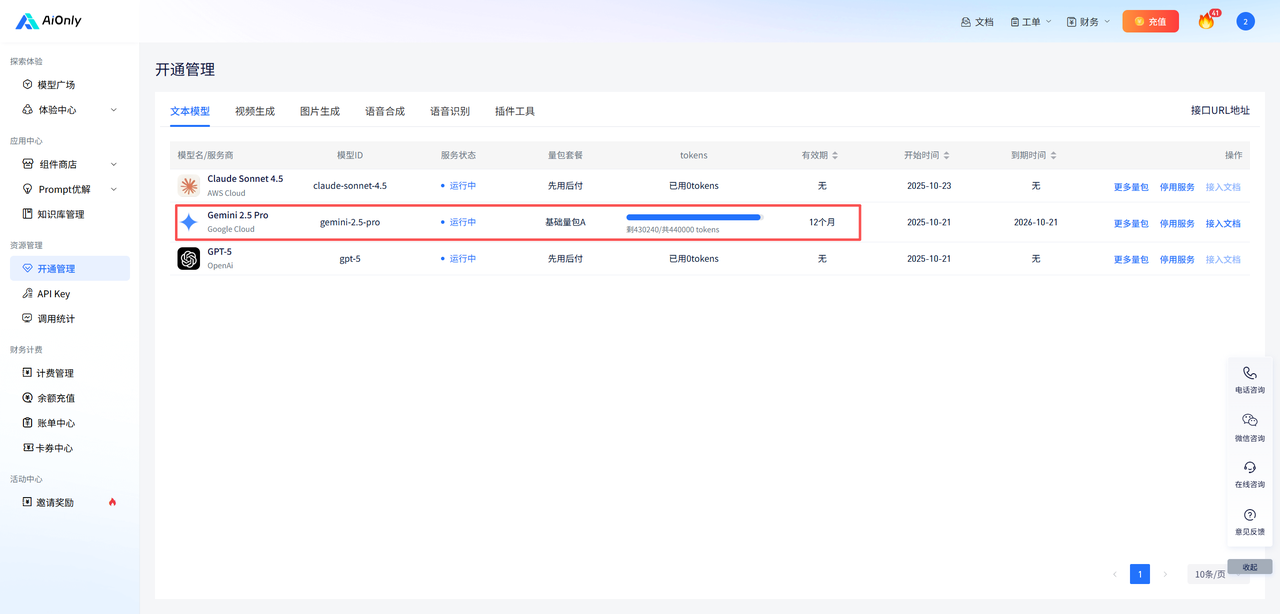The height and width of the screenshot is (614, 1280).
Task: Click 停用服务 for Claude Sonnet 4.5
Action: (1177, 187)
